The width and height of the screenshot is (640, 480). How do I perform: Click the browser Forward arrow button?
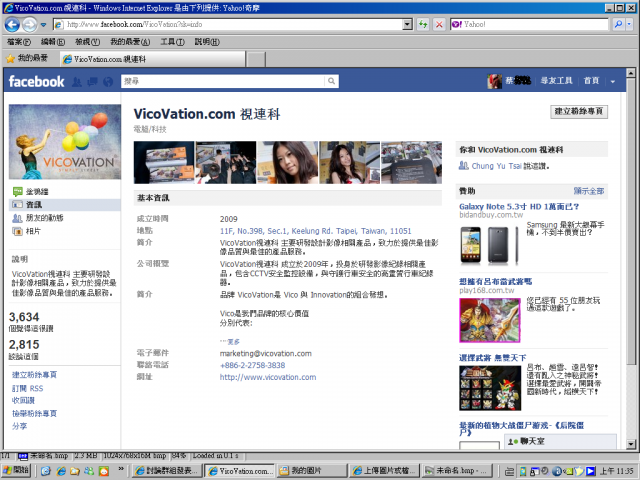29,24
